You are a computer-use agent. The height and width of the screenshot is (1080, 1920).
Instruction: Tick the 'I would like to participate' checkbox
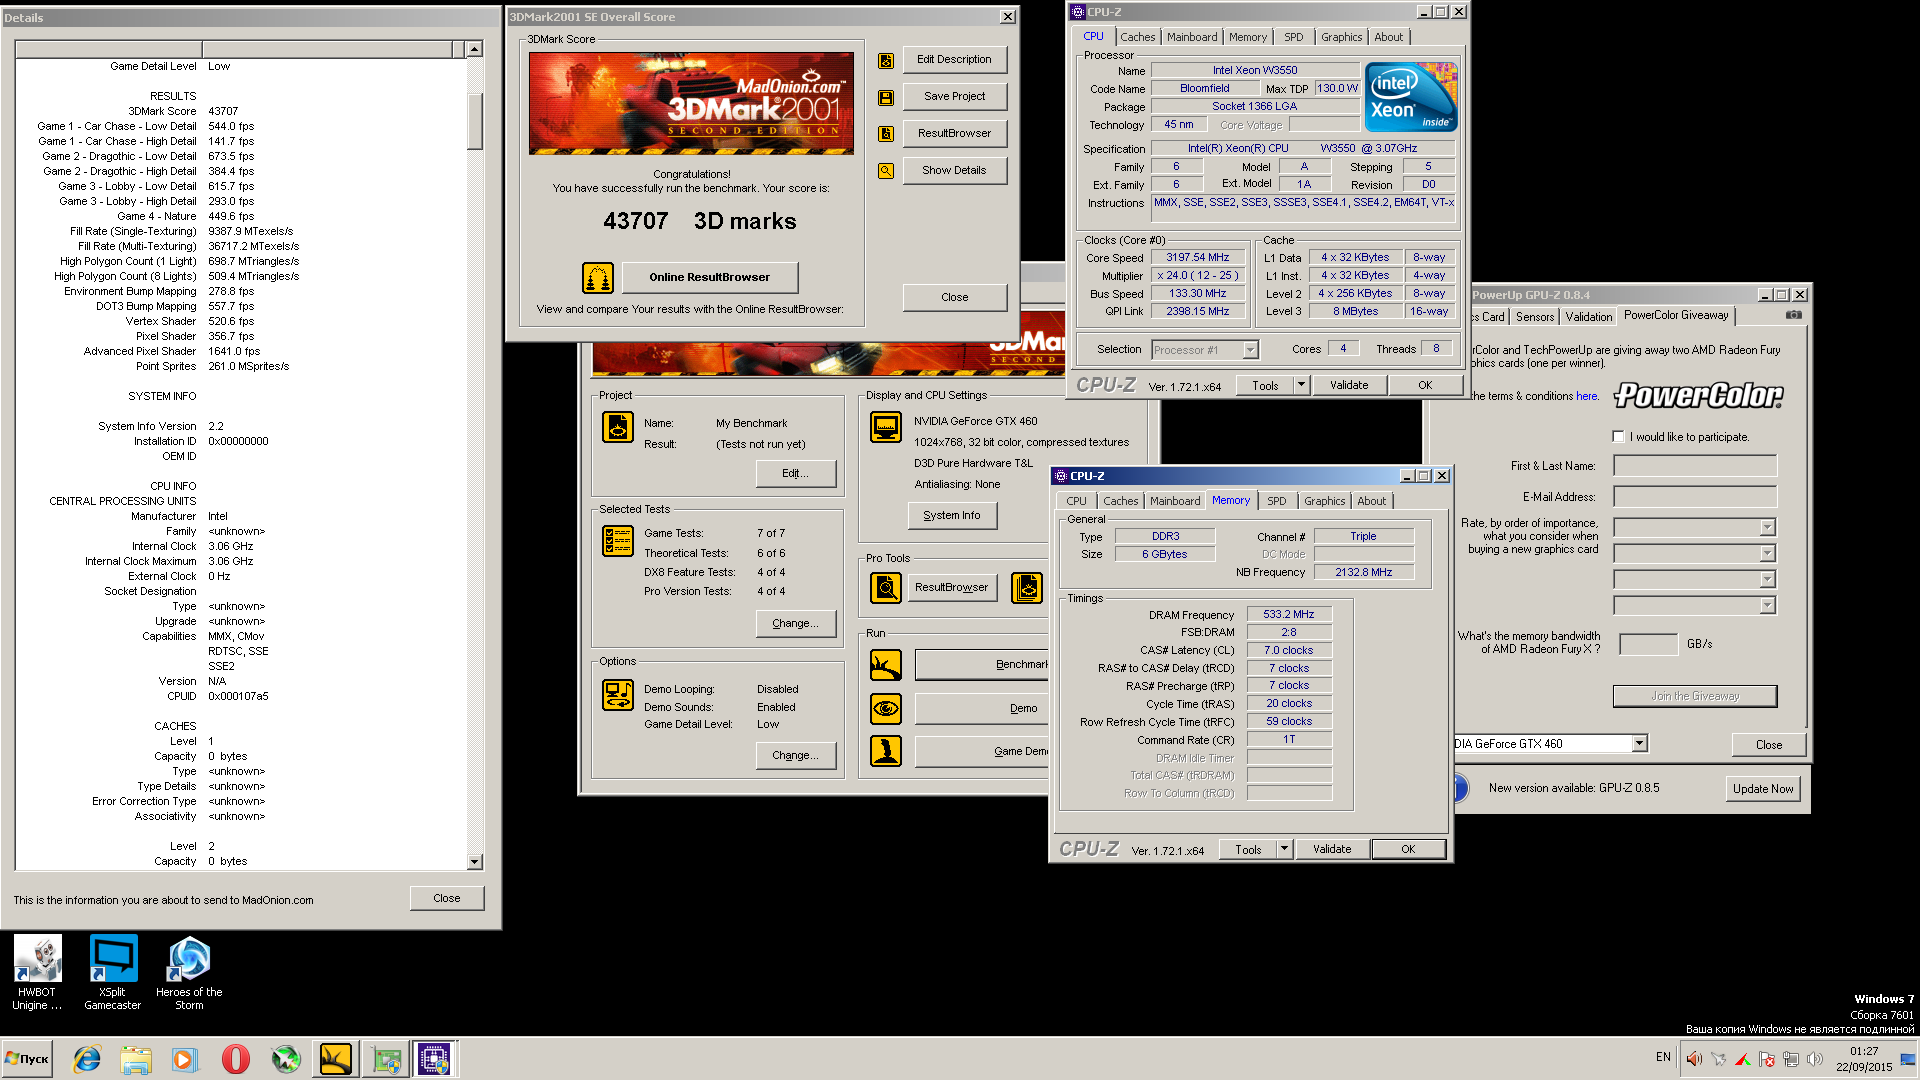pos(1619,437)
